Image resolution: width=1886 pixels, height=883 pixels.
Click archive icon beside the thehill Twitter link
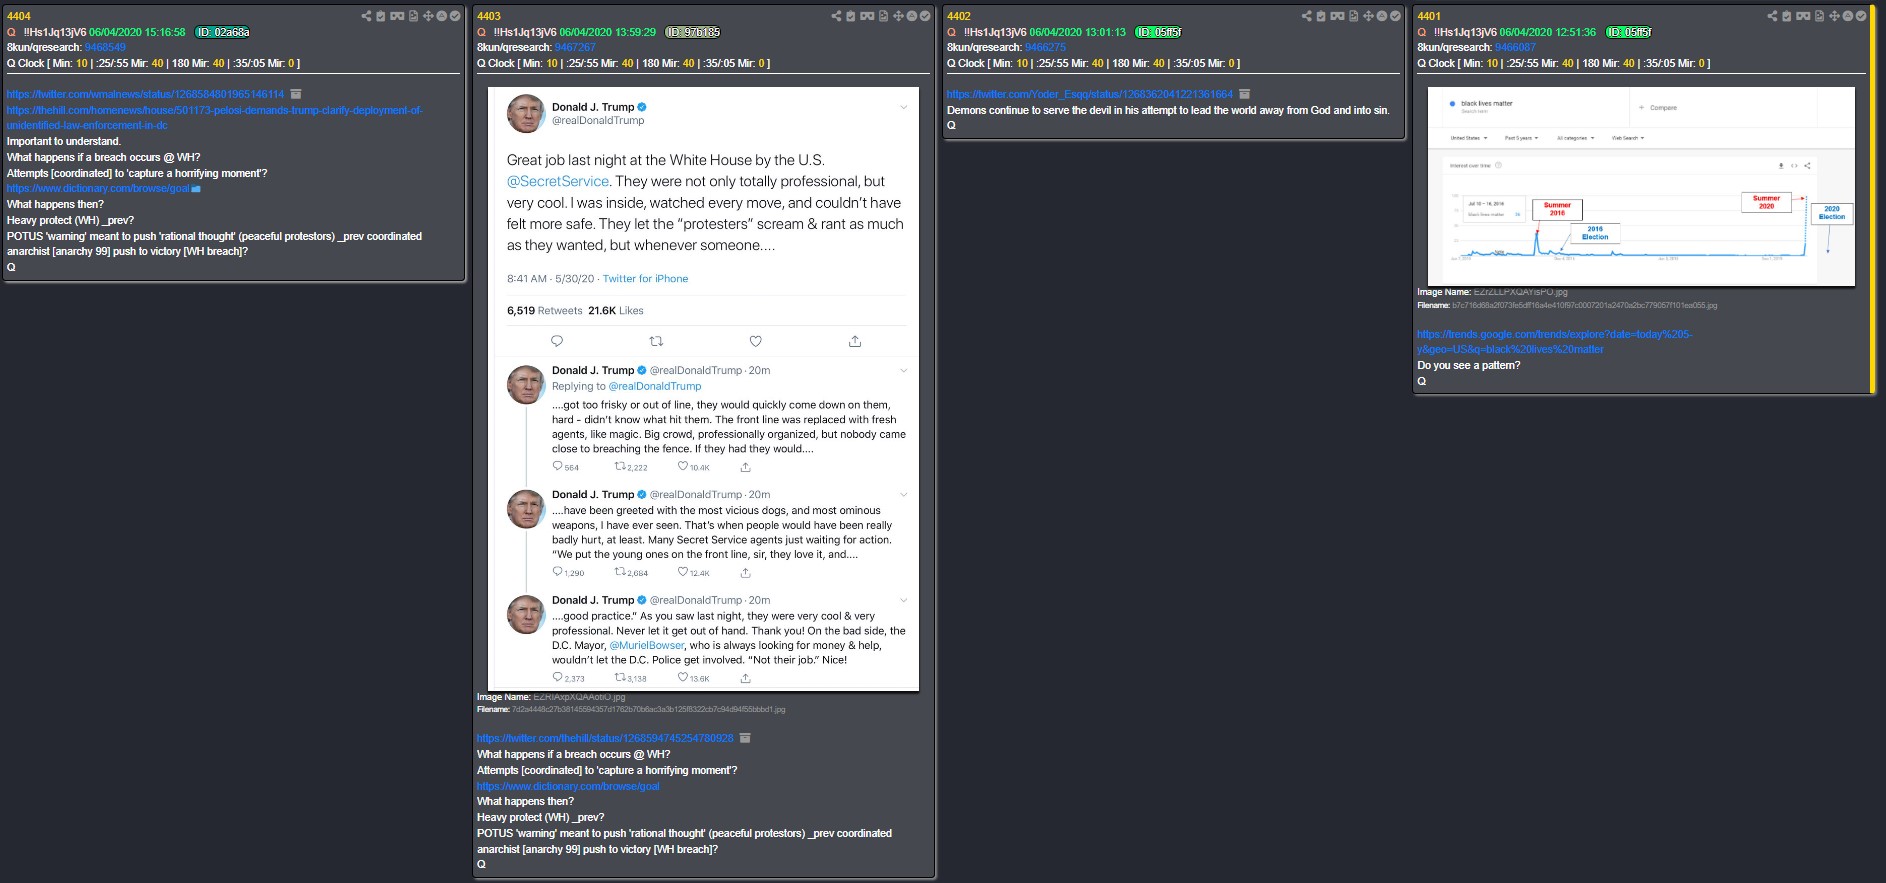coord(745,738)
